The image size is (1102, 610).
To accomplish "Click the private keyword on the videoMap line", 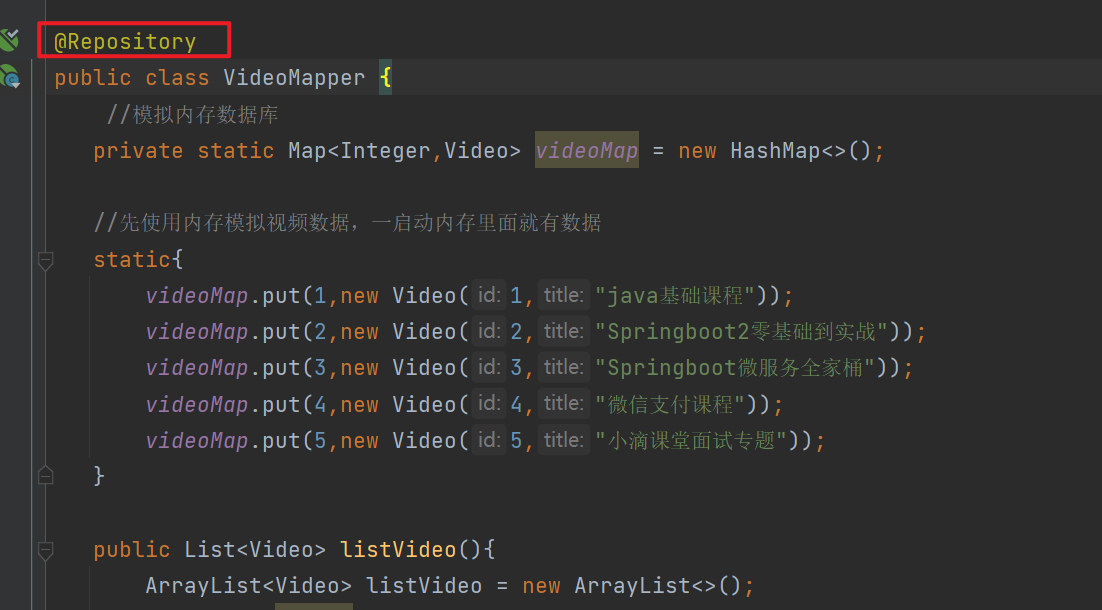I will (138, 150).
